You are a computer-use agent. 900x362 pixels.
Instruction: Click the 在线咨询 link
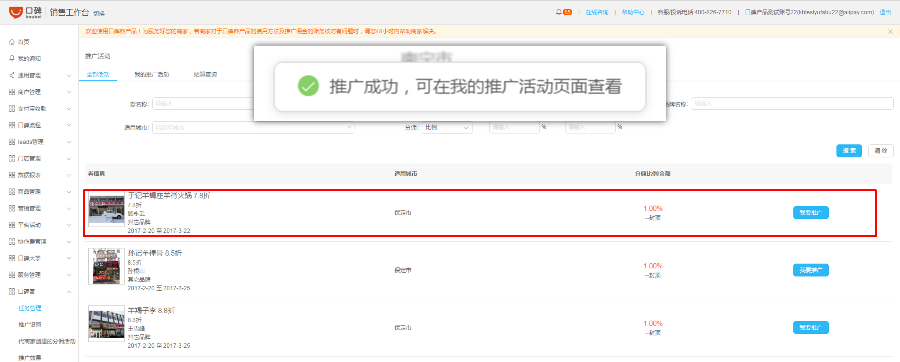coord(597,11)
